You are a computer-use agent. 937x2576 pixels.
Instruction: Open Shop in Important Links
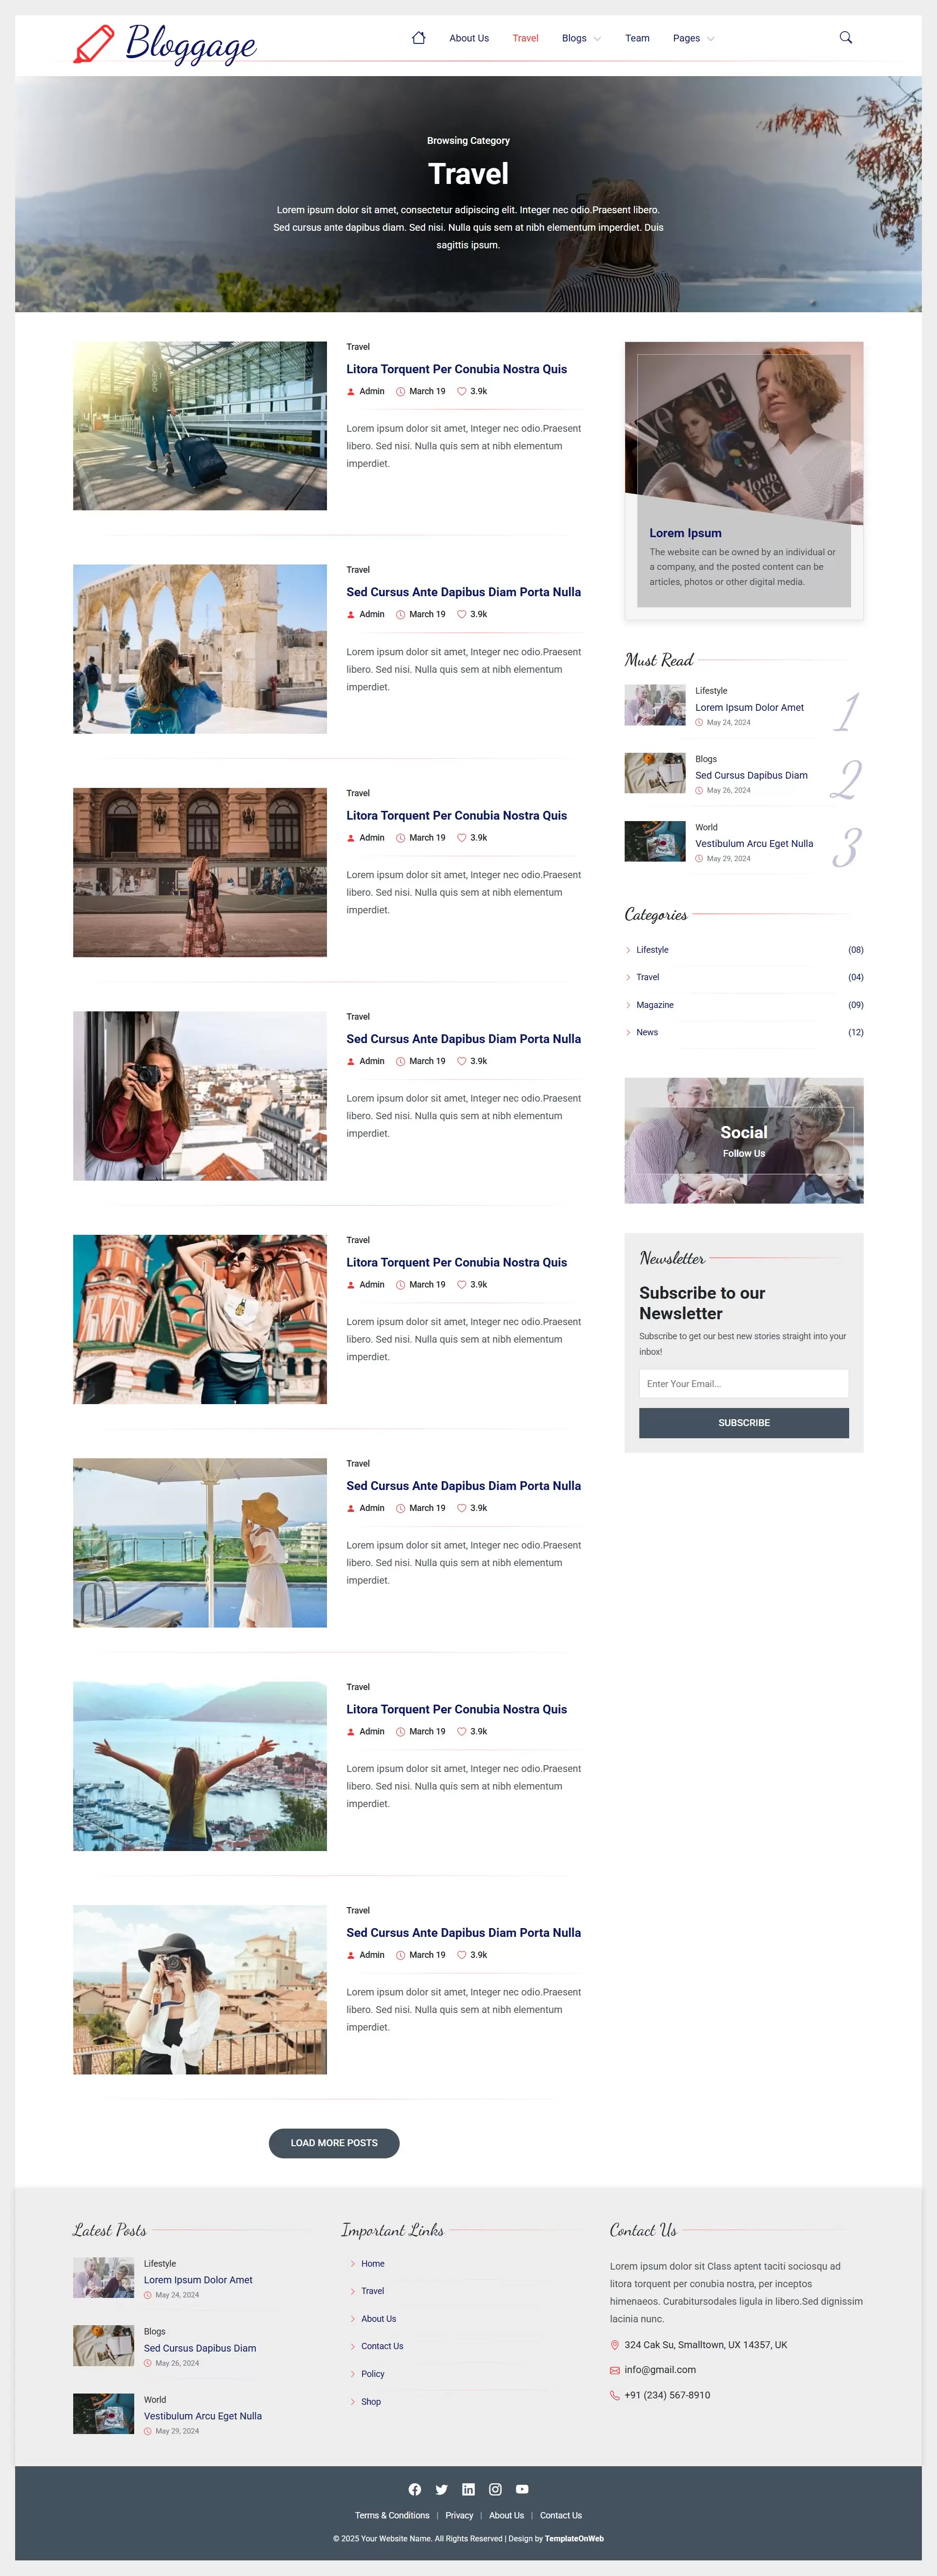pyautogui.click(x=370, y=2401)
